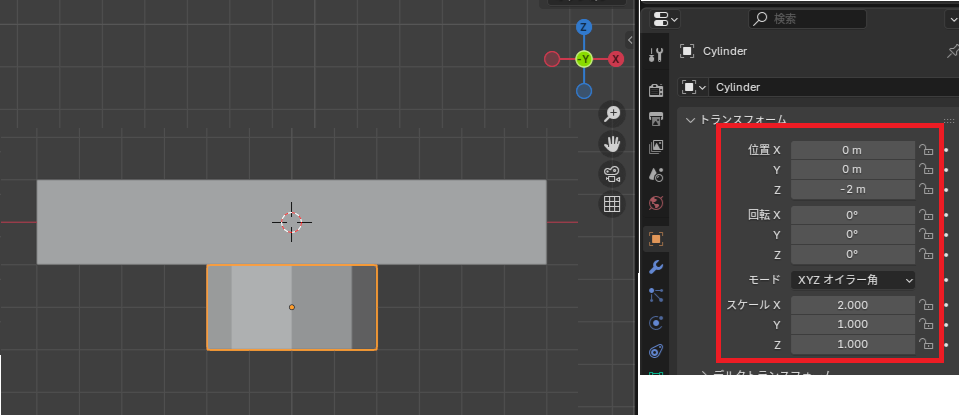
Task: Click the blue Z axis on gizmo
Action: [x=584, y=28]
